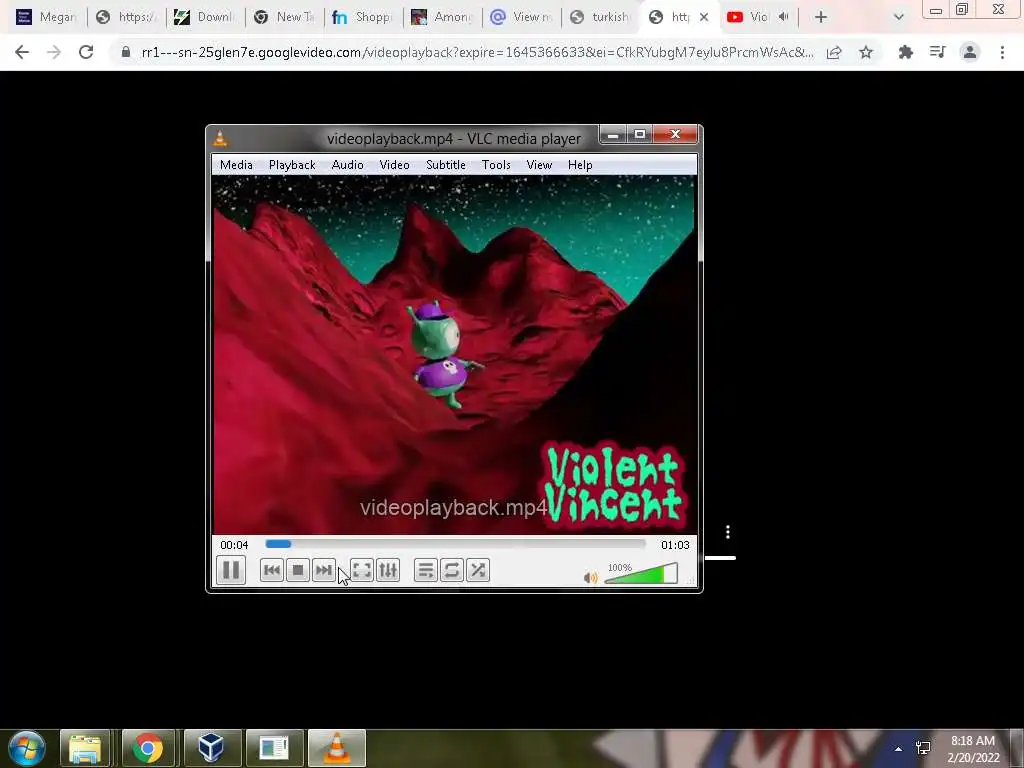This screenshot has width=1024, height=768.
Task: Toggle loop mode in VLC
Action: [451, 571]
